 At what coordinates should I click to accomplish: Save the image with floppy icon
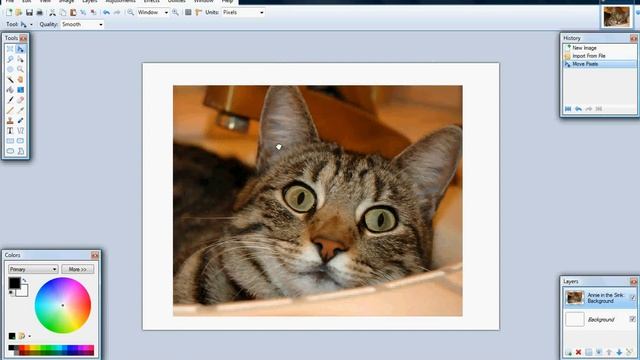[29, 13]
